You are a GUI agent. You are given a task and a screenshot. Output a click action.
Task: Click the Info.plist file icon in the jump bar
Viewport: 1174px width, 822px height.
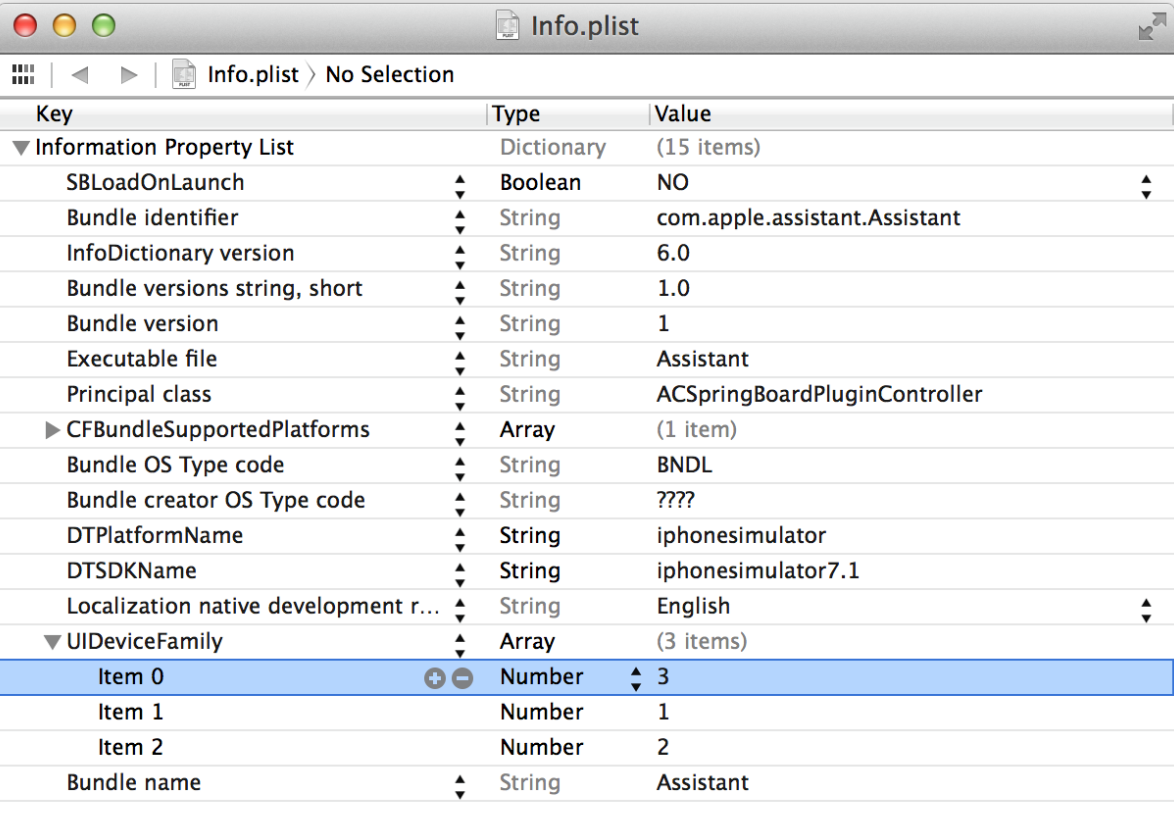click(x=184, y=75)
